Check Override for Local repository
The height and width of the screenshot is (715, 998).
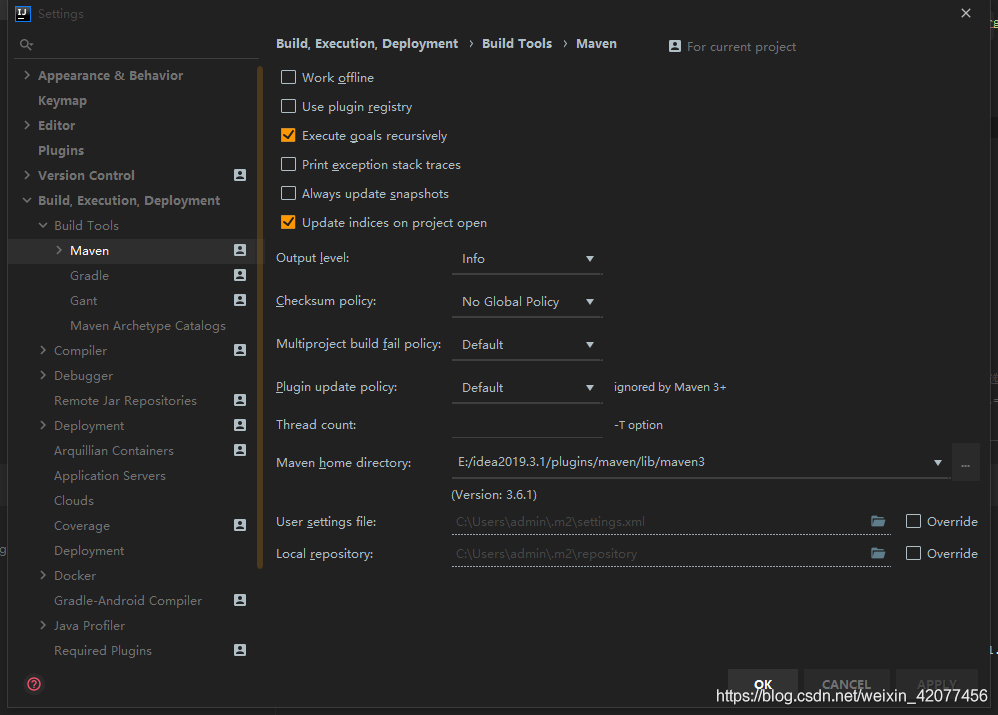click(x=913, y=553)
